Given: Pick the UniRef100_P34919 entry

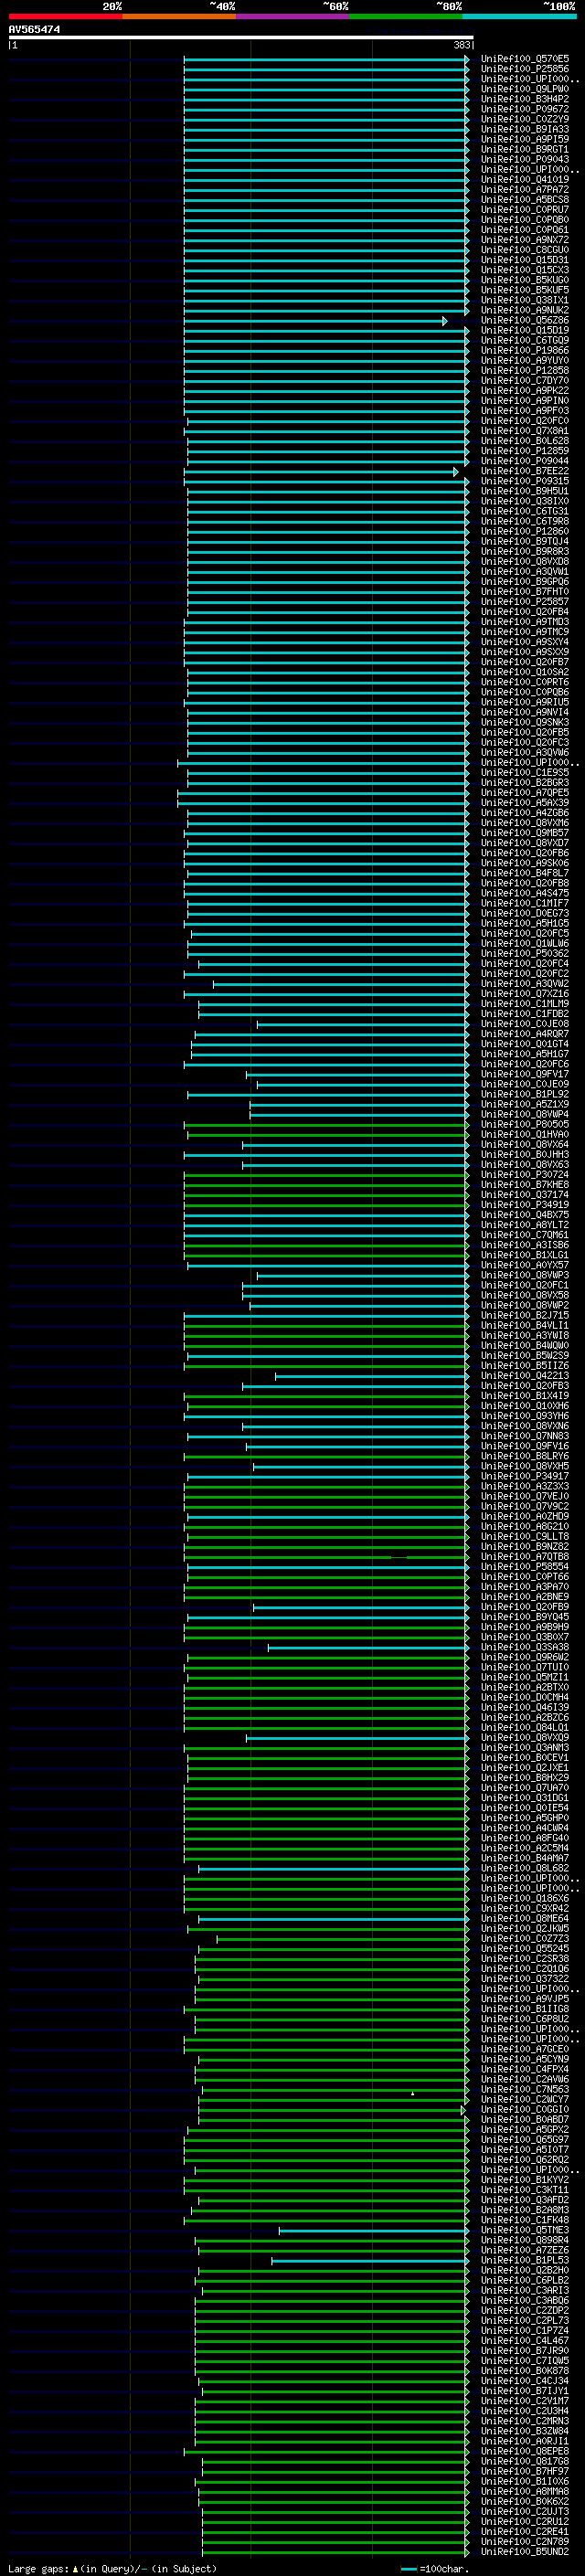Looking at the screenshot, I should [525, 1204].
